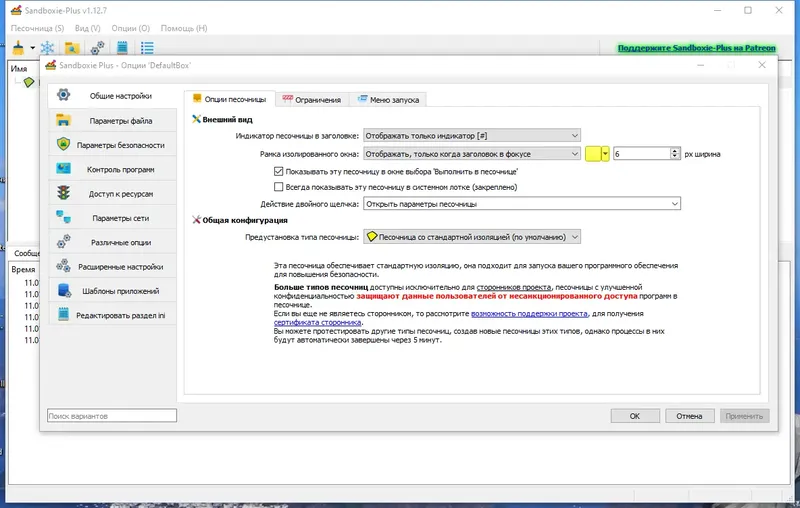Open 'возможность поддержки проекта' link
This screenshot has width=800, height=508.
point(529,313)
